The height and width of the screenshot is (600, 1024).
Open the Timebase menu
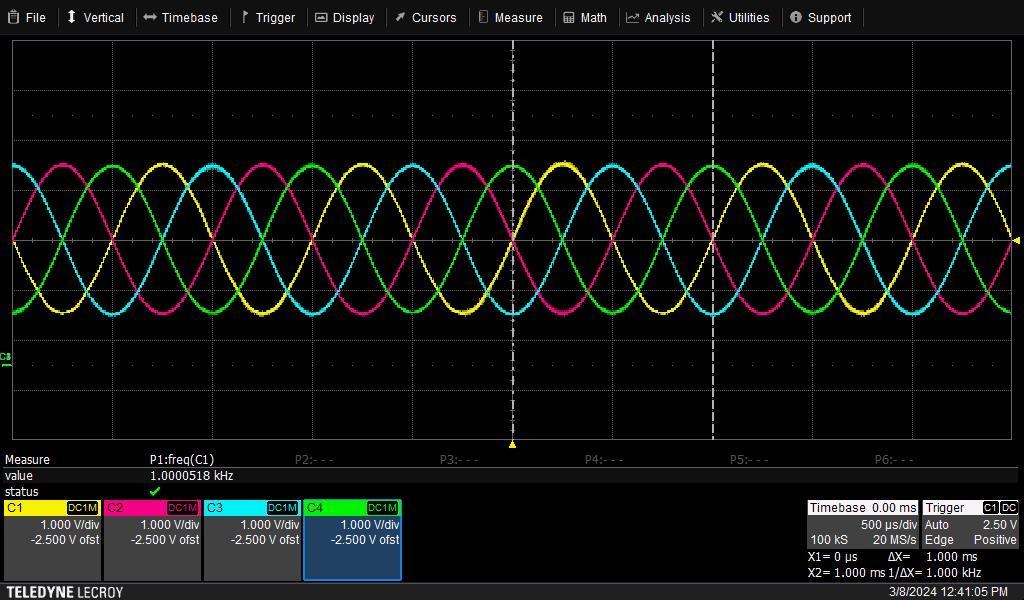coord(180,18)
